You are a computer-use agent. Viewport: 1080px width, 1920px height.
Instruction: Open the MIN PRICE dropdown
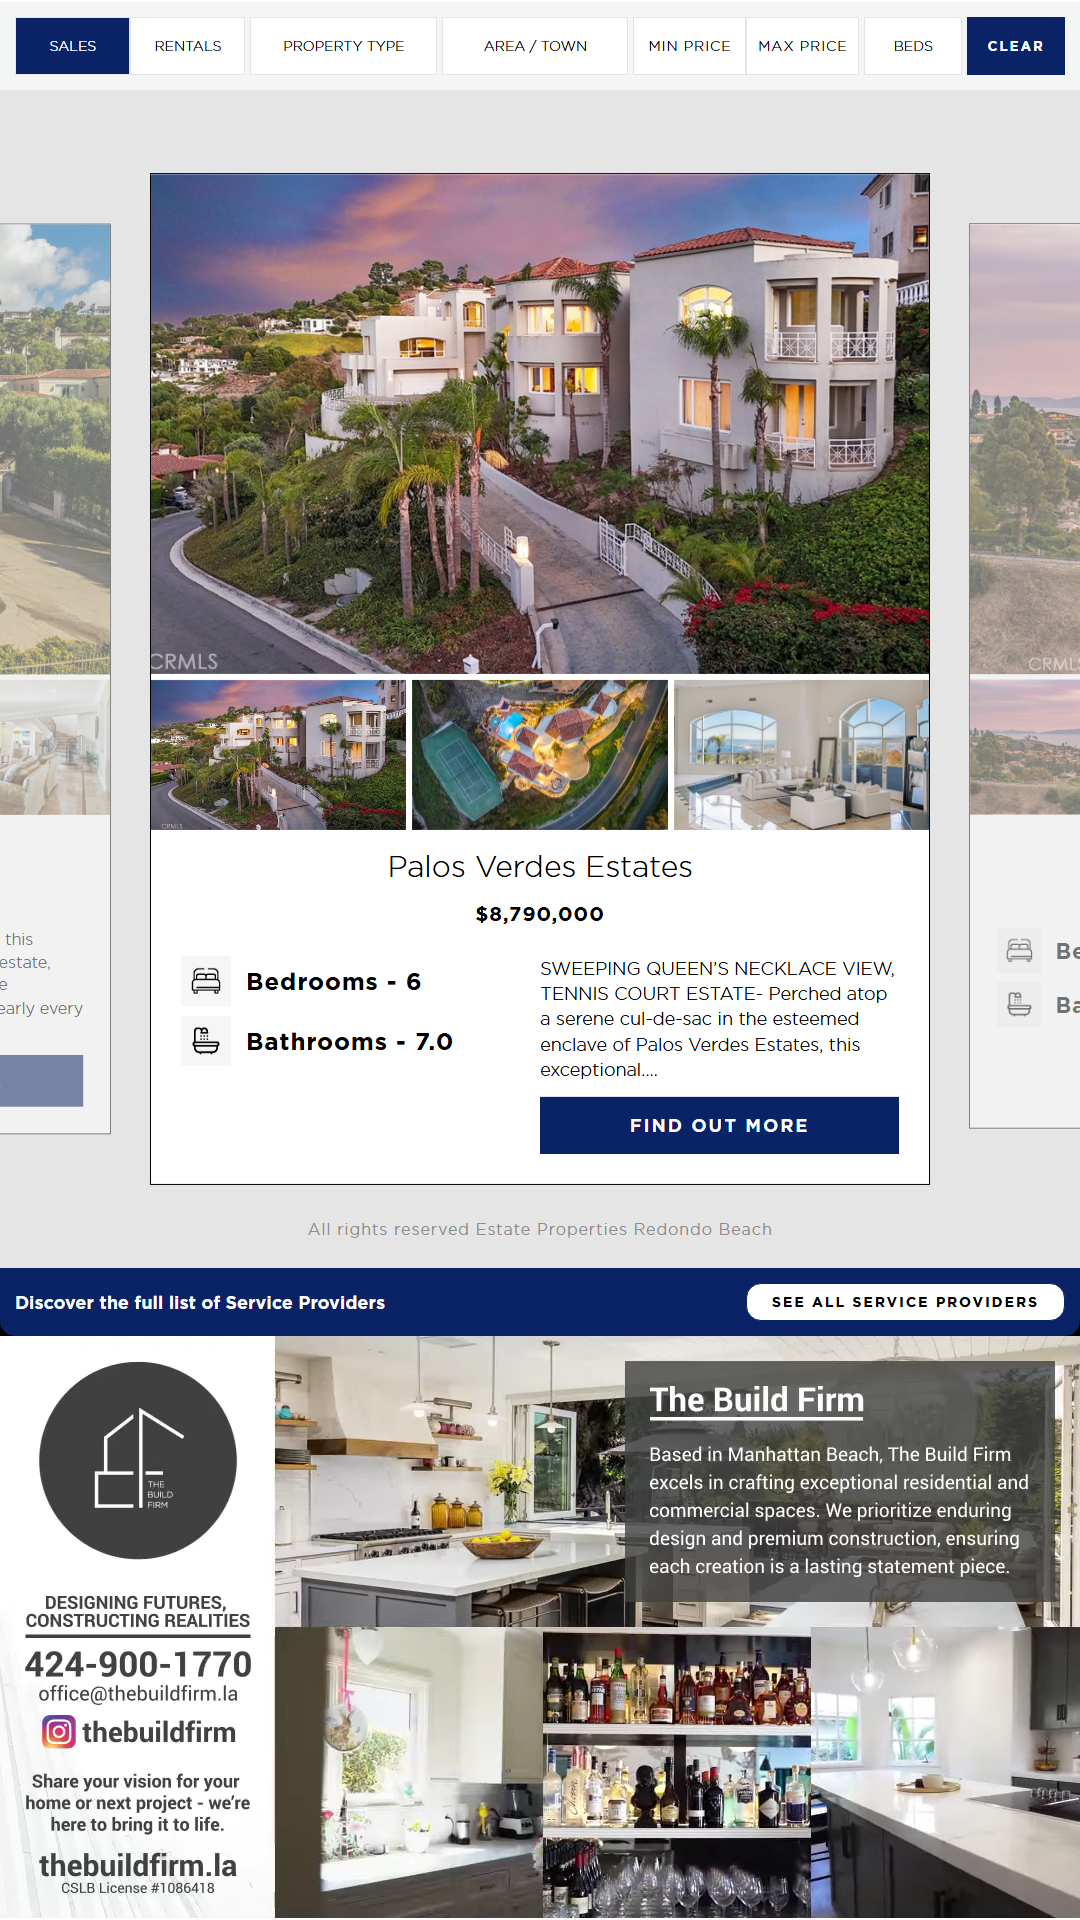pos(689,46)
